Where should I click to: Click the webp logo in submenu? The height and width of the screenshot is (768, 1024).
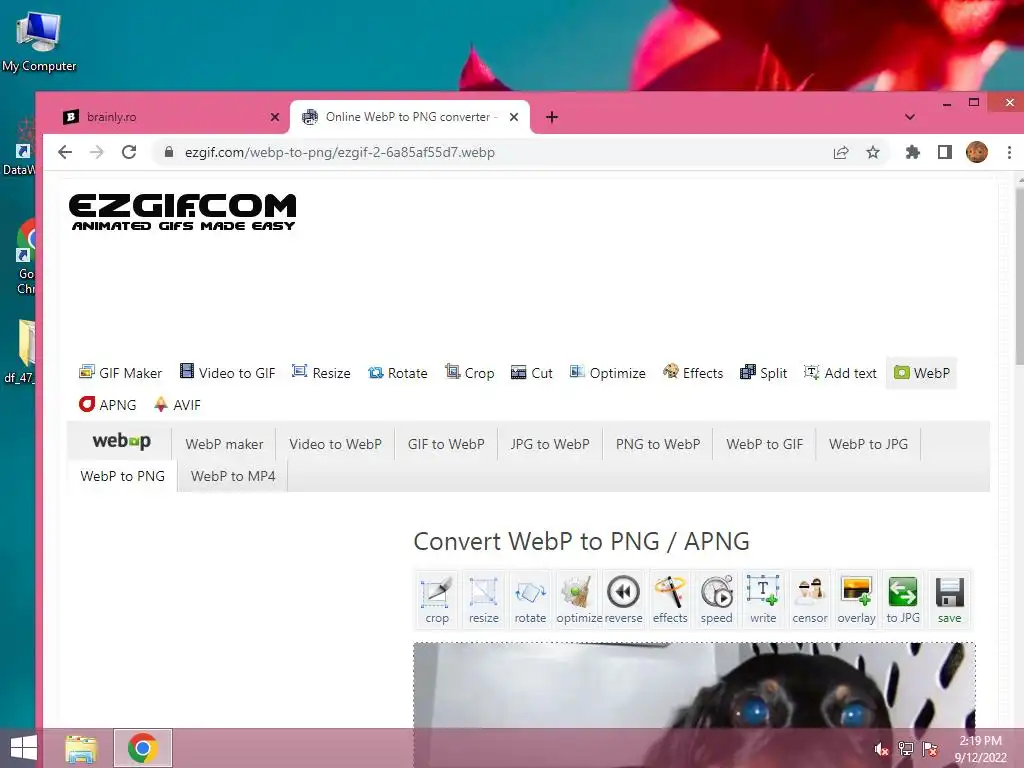click(121, 442)
